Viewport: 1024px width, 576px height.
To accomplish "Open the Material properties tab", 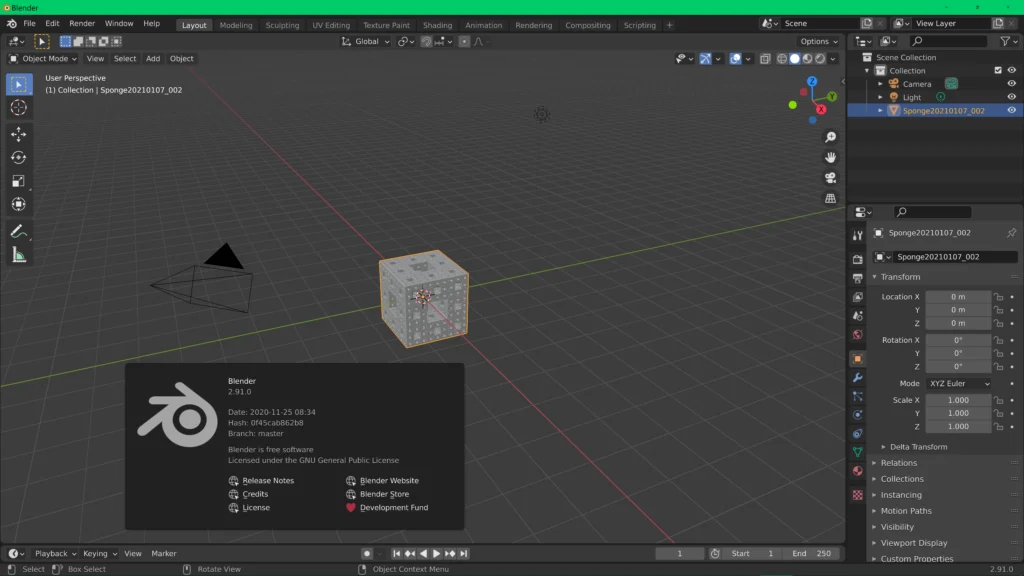I will click(857, 471).
